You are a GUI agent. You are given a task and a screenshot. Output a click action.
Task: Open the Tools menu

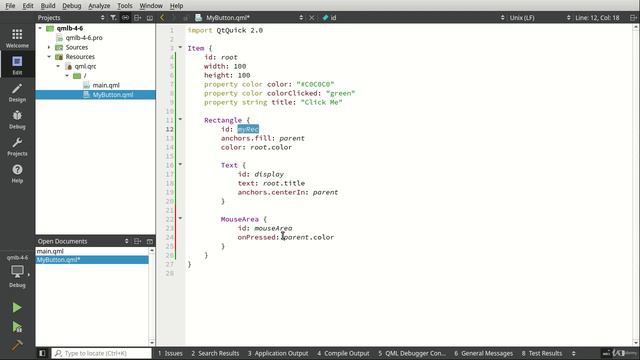[124, 6]
